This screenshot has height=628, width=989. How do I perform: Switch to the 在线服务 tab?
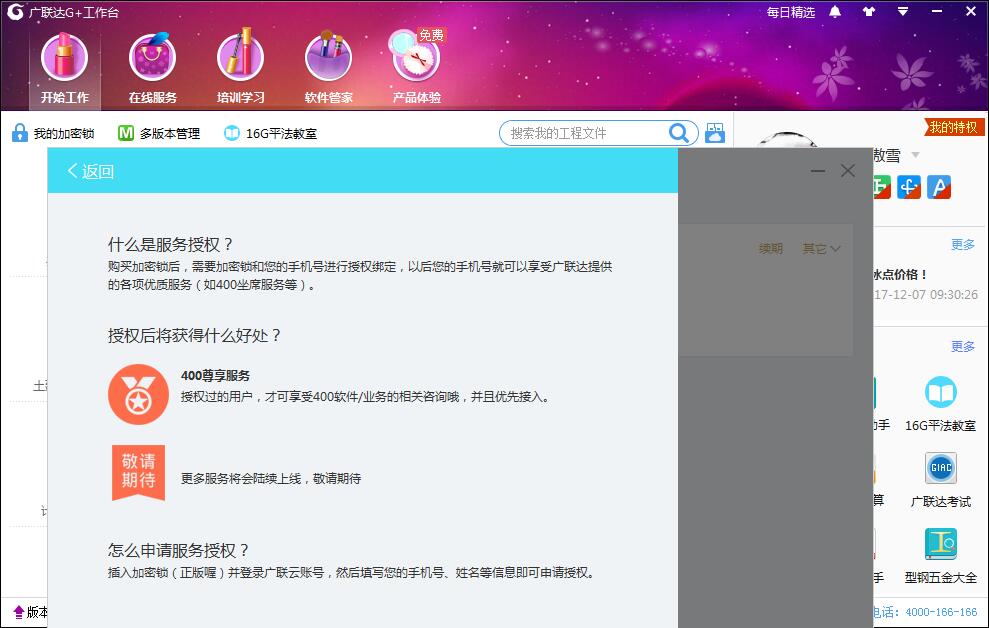152,68
